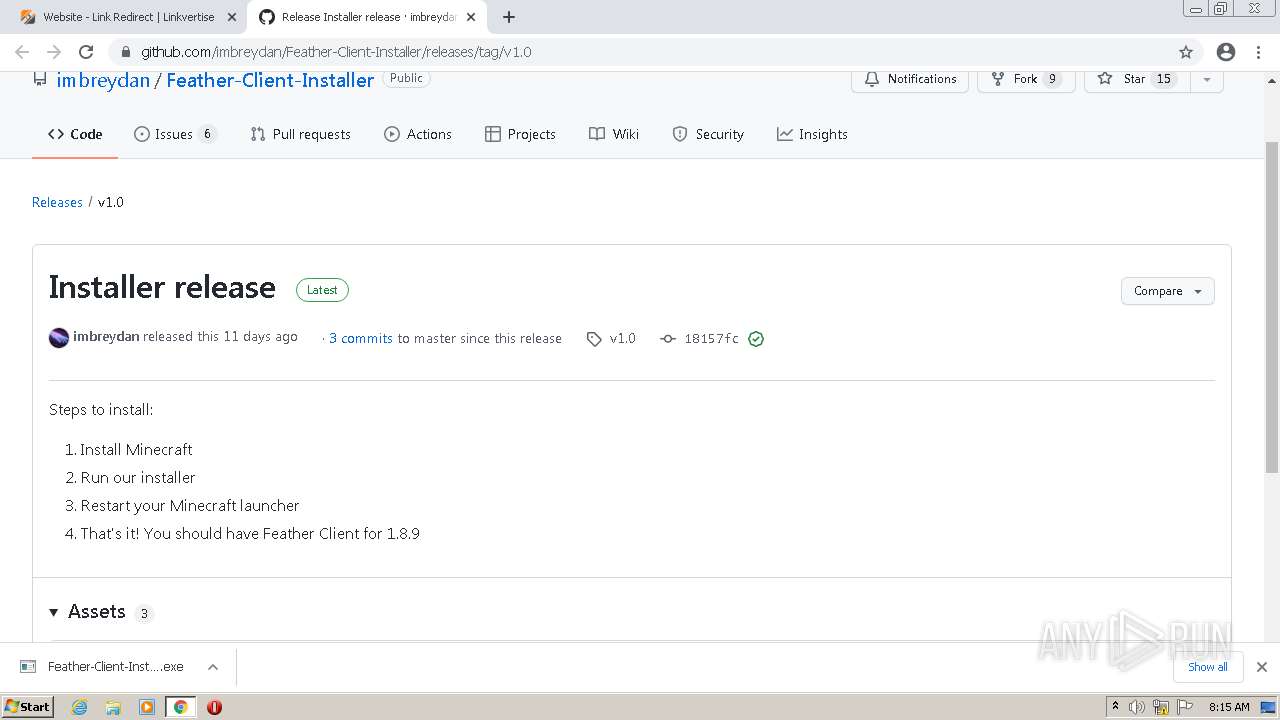Open the Feather-Client-Installer repository link
This screenshot has width=1280, height=720.
pyautogui.click(x=270, y=80)
